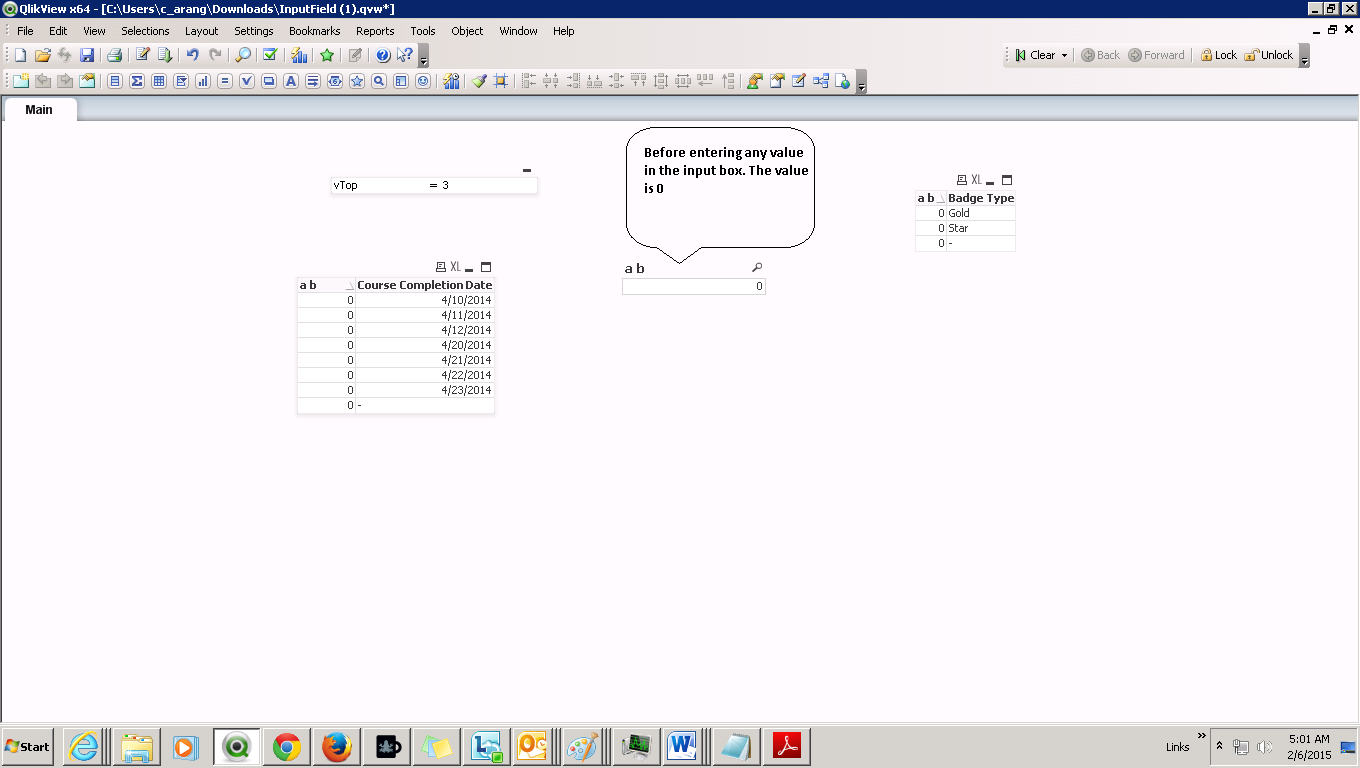Click the Lock selections button
This screenshot has width=1360, height=768.
pos(1218,55)
